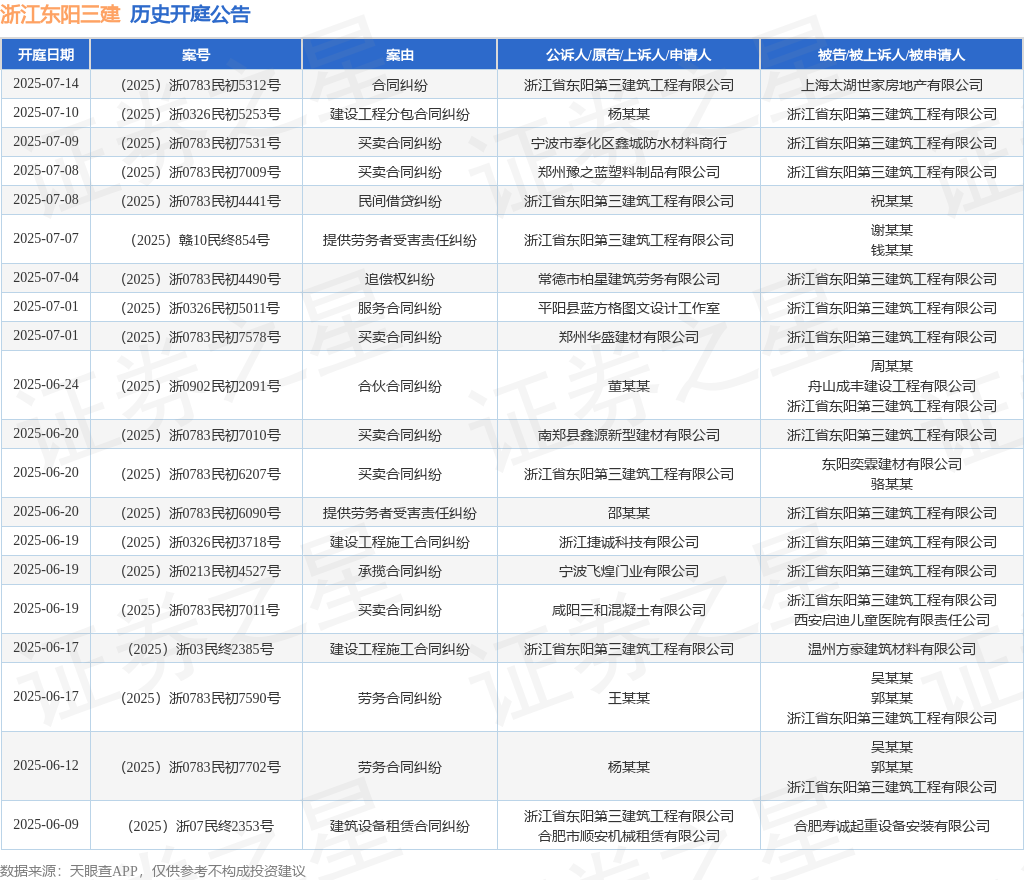Click defendant 谢某某

click(x=891, y=230)
